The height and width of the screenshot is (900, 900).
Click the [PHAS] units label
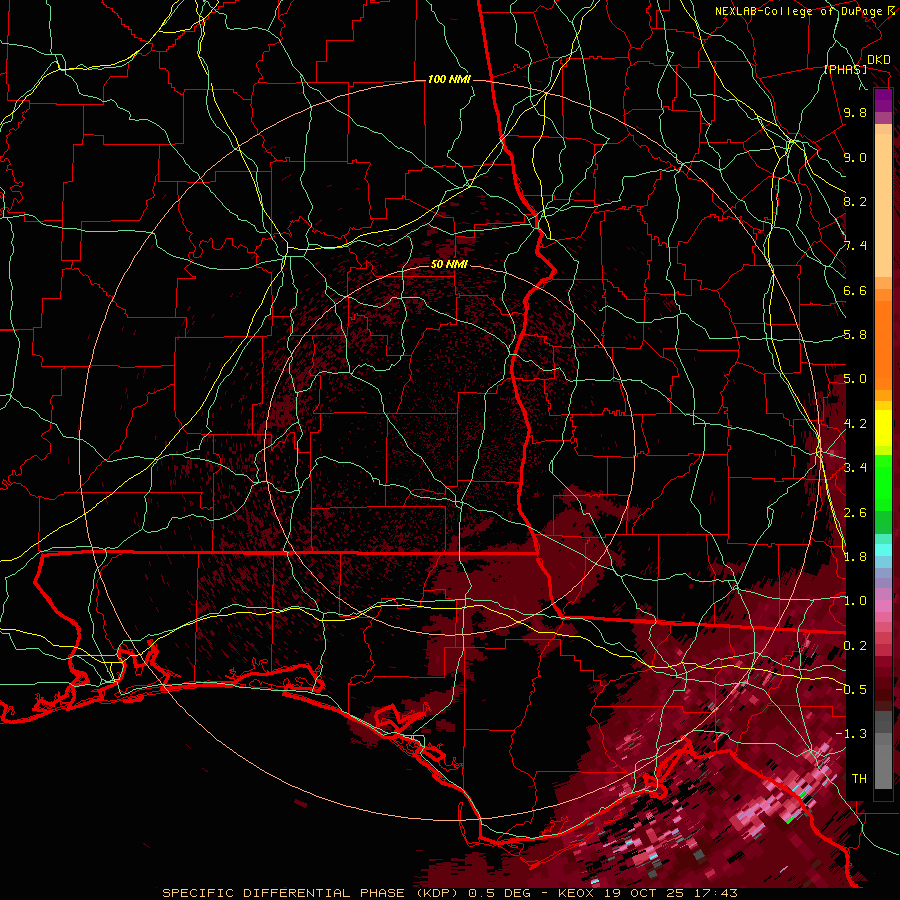[x=845, y=70]
